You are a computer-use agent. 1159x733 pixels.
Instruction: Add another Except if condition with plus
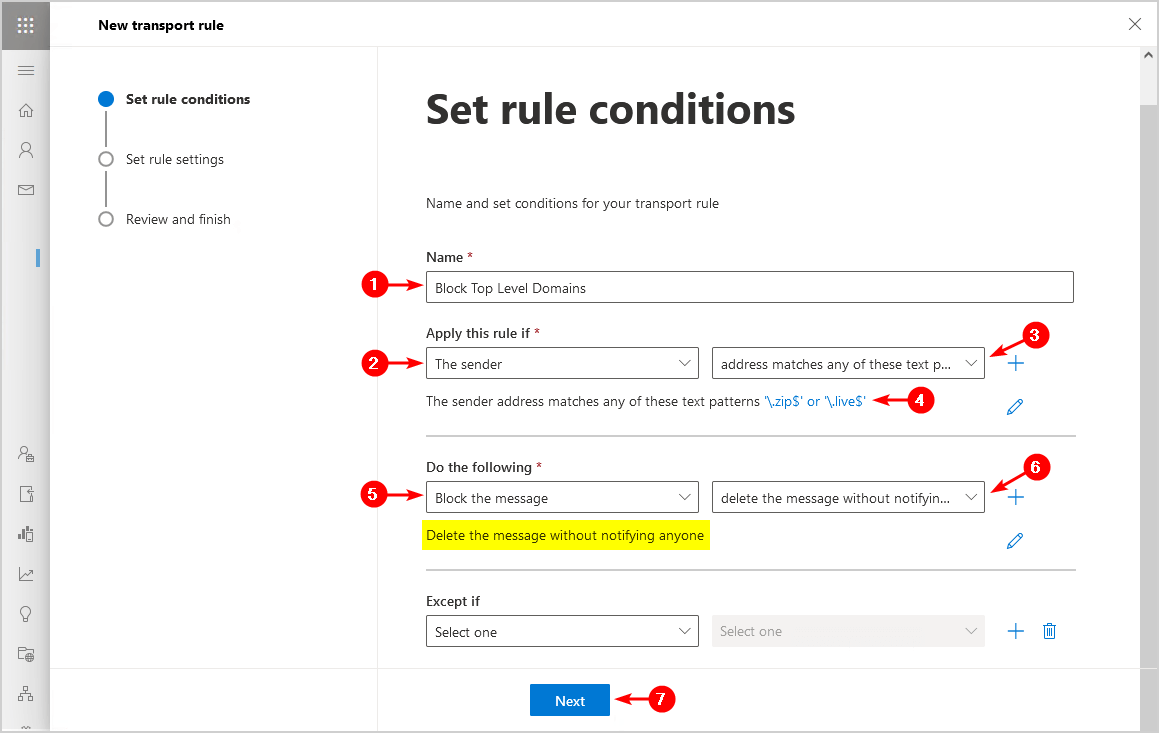(x=1016, y=631)
